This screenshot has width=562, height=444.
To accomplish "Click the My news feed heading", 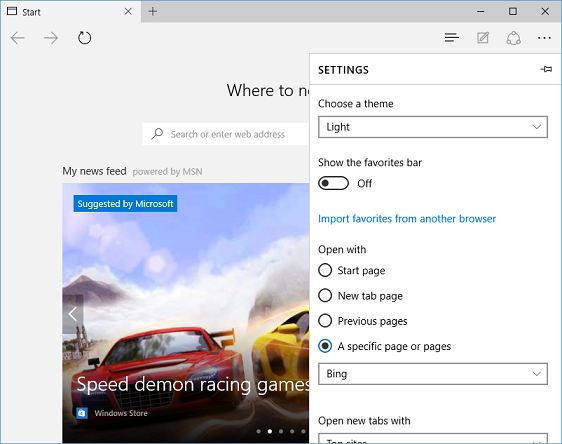I will click(x=94, y=171).
